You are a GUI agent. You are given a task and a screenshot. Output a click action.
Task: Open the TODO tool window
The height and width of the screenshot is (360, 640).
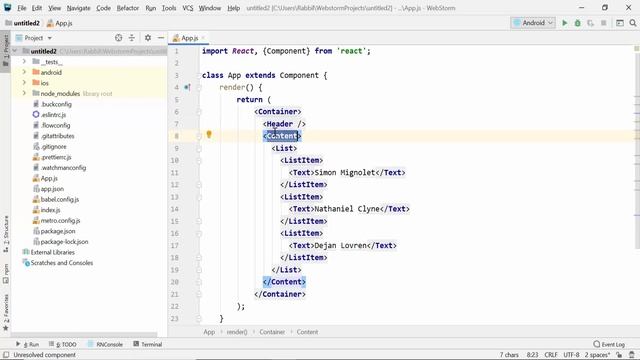click(62, 344)
